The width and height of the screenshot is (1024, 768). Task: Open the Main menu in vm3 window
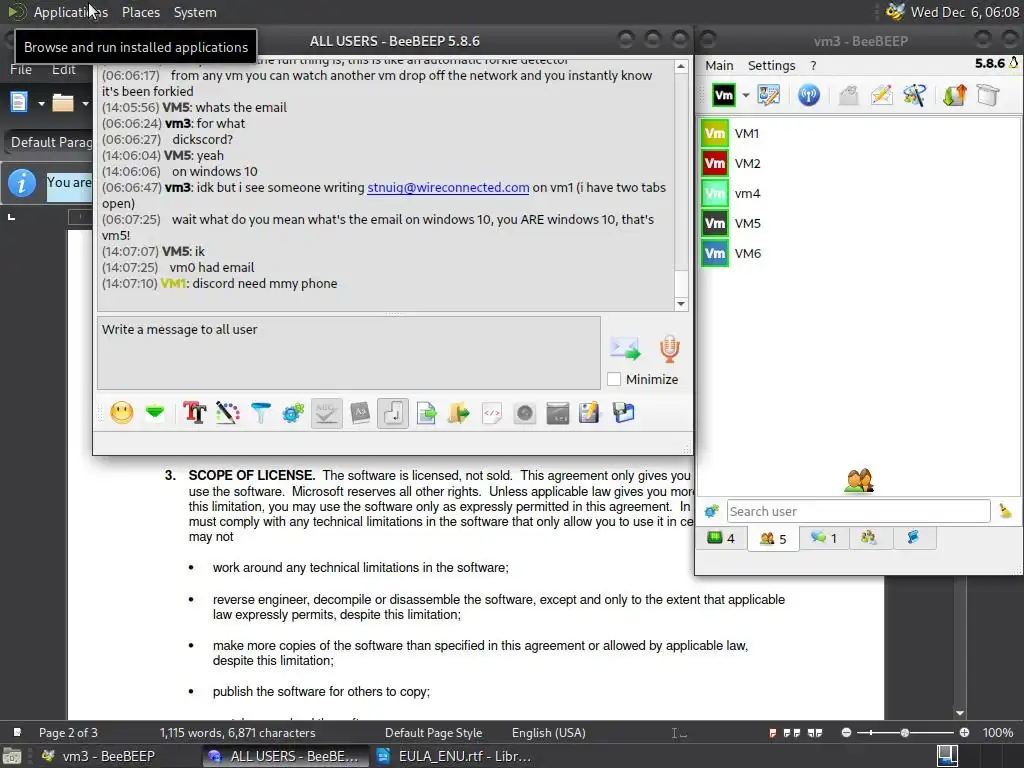719,65
